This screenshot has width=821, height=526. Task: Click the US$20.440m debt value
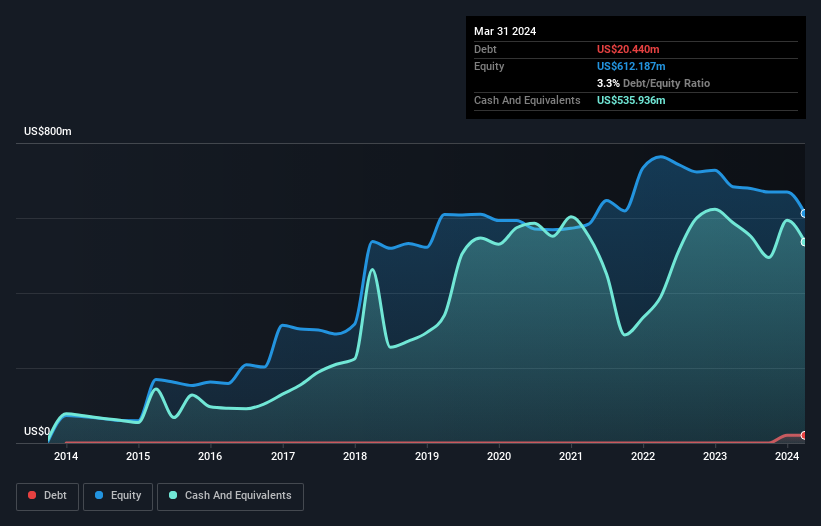click(x=628, y=49)
